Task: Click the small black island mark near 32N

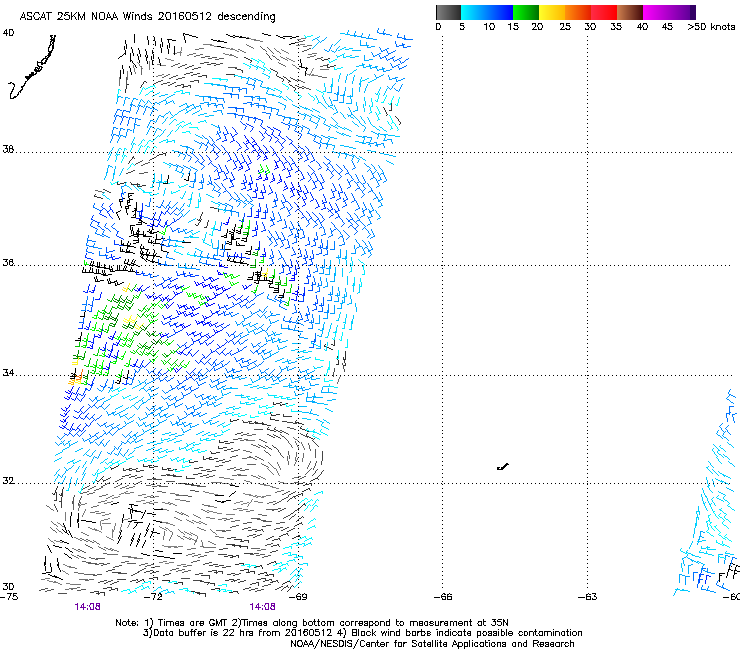Action: 503,467
